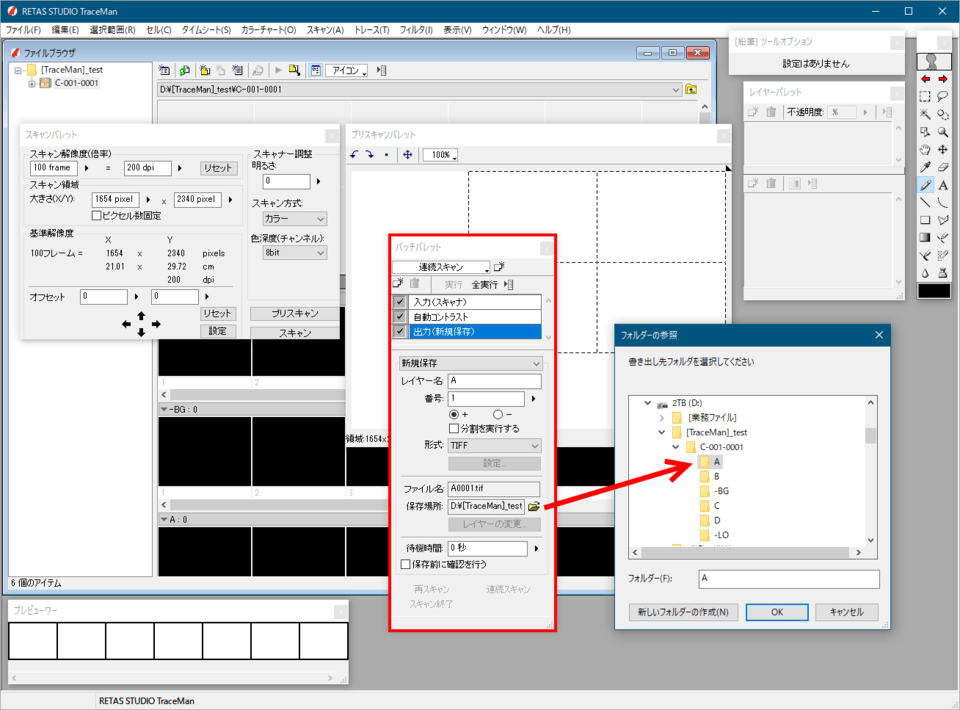Click rotate left icon in プリスキャンパレット
The image size is (960, 710).
(x=355, y=155)
